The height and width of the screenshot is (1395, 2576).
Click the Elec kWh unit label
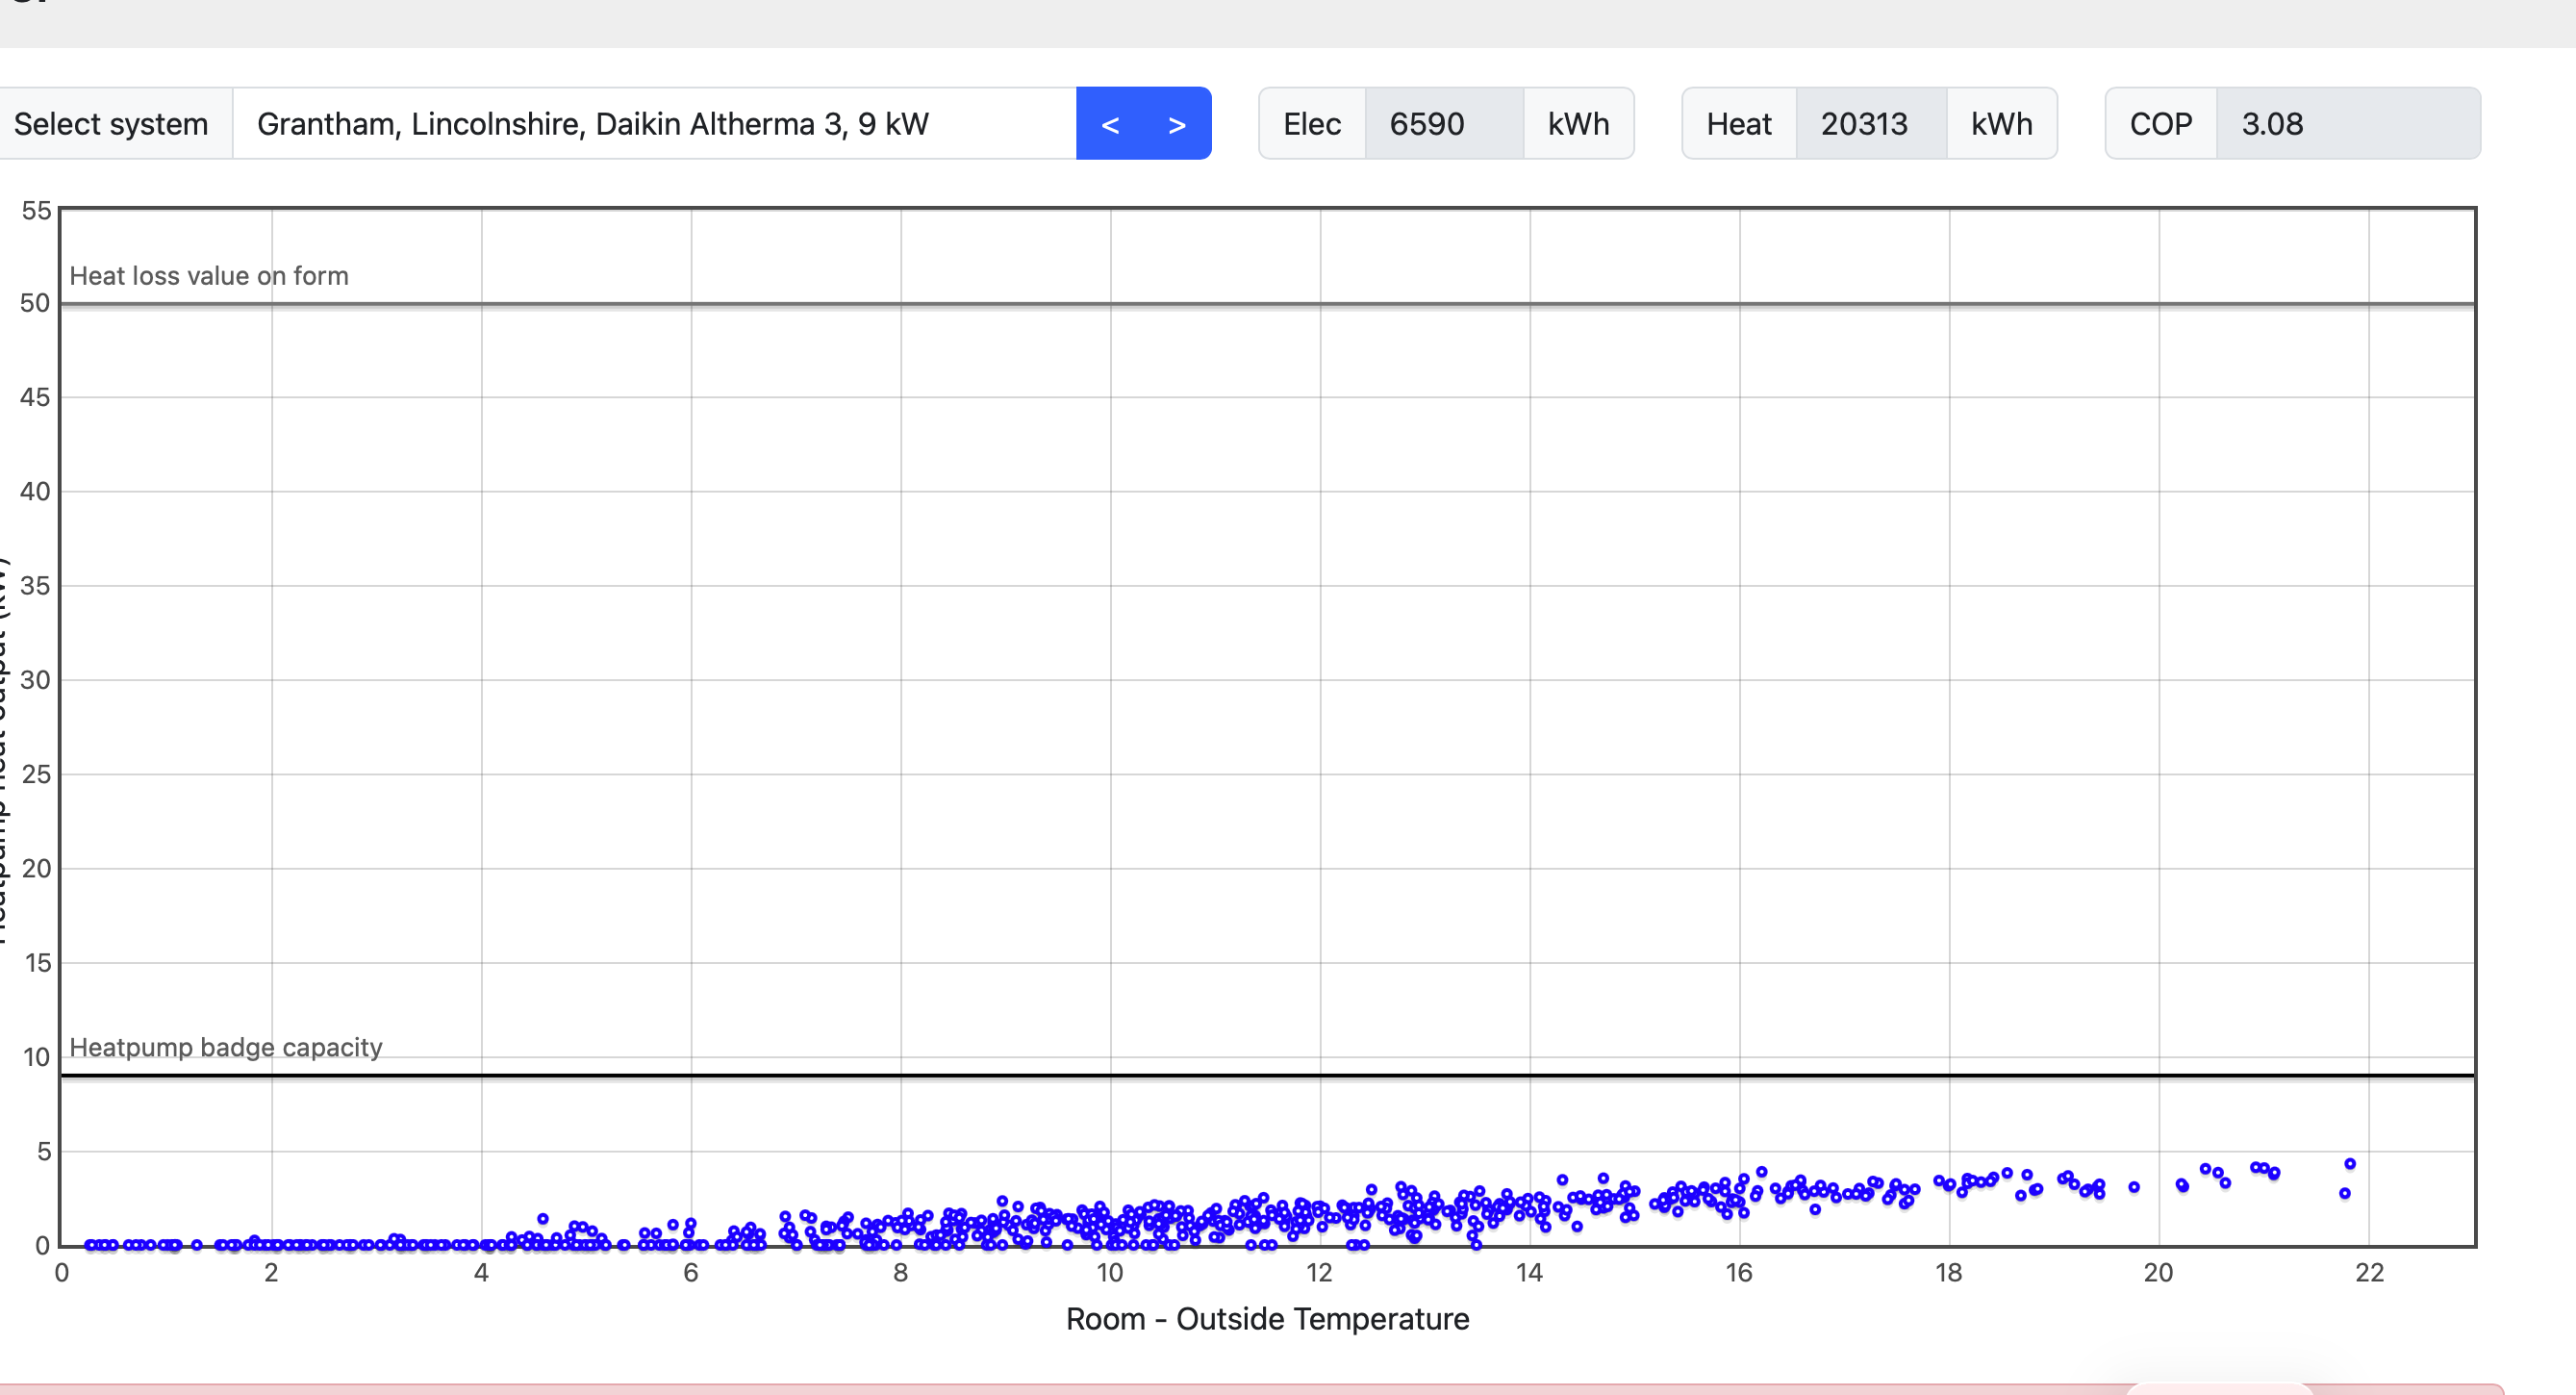[x=1578, y=124]
